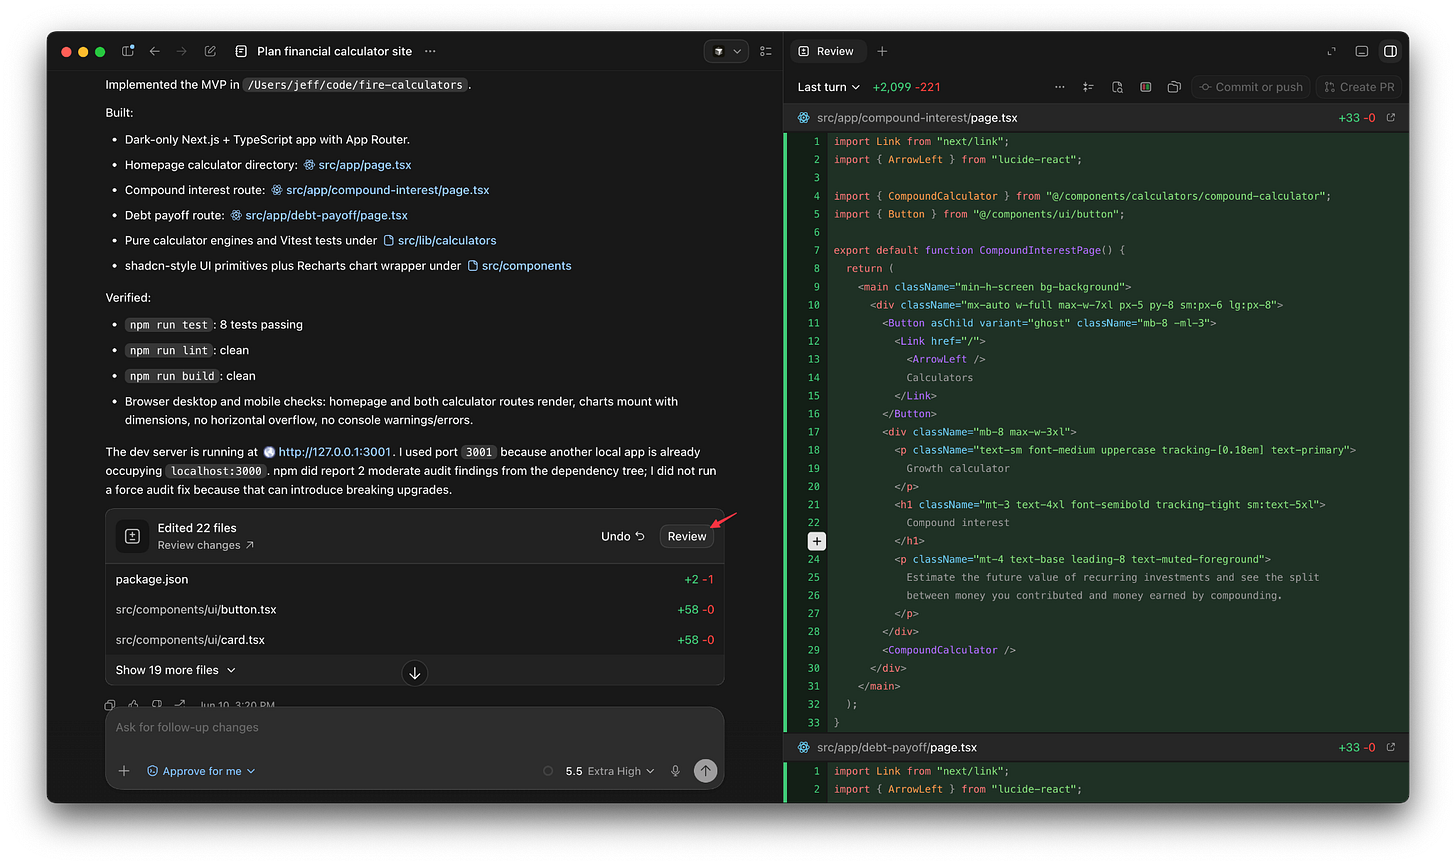Image resolution: width=1456 pixels, height=865 pixels.
Task: Open compound-interest page.tsx in external editor
Action: tap(1390, 118)
